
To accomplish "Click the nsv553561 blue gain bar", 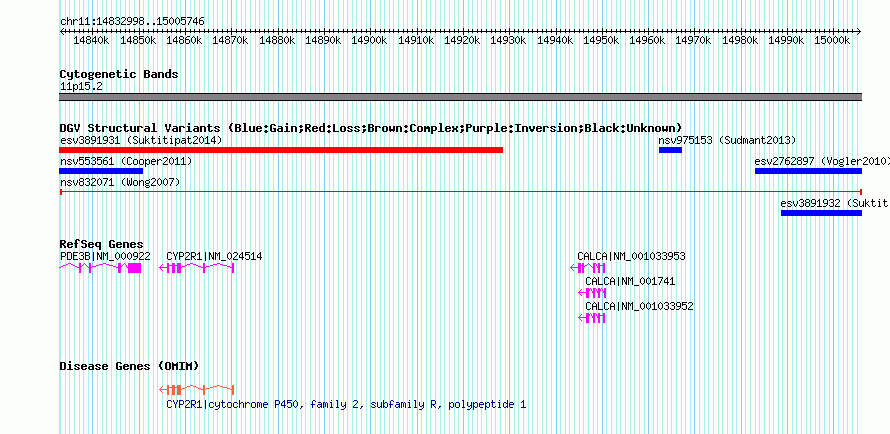I will click(x=101, y=171).
